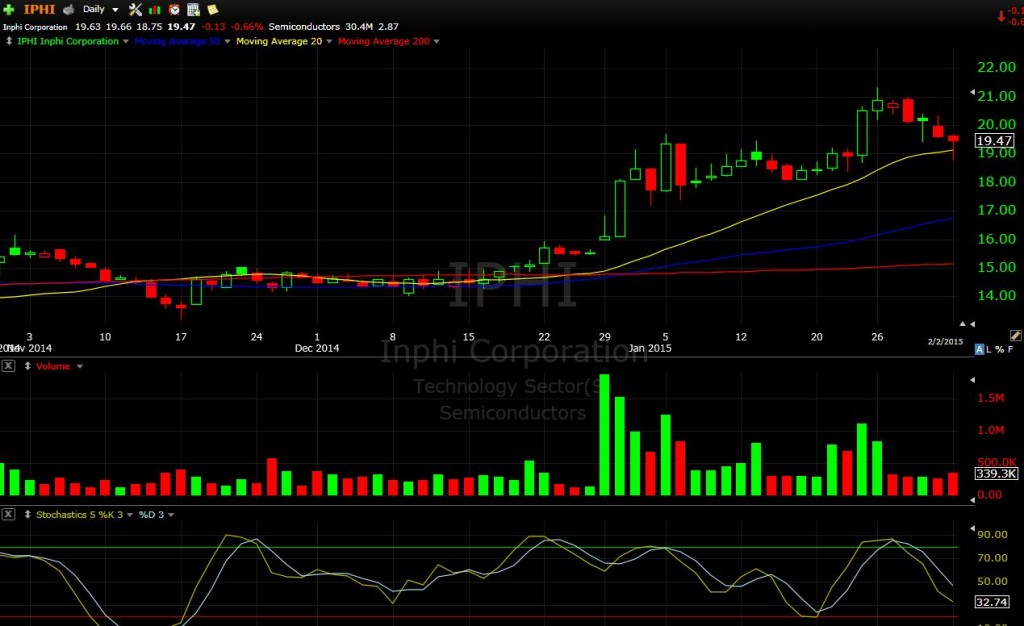Click the IPHI ticker symbol label

pyautogui.click(x=39, y=9)
